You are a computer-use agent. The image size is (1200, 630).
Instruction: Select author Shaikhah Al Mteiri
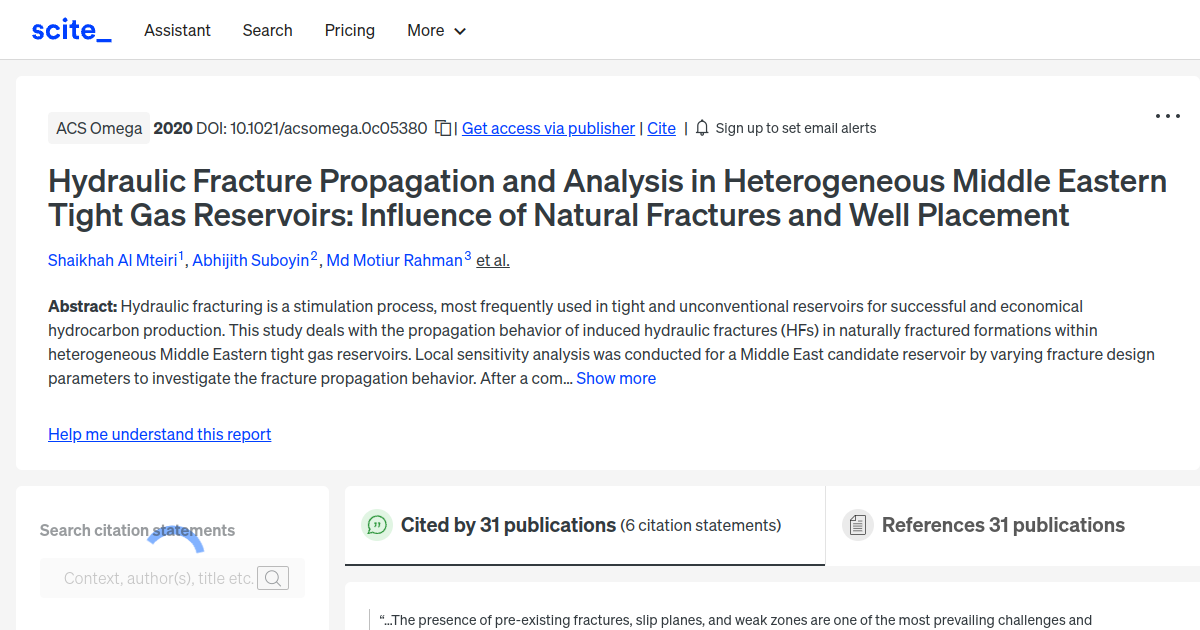click(113, 260)
